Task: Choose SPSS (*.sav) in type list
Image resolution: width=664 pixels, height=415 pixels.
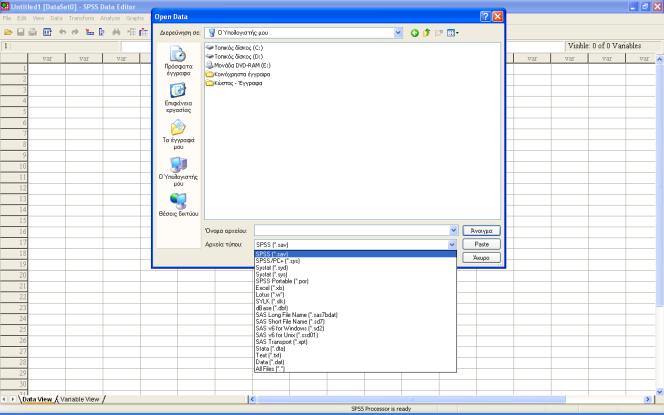Action: tap(355, 254)
